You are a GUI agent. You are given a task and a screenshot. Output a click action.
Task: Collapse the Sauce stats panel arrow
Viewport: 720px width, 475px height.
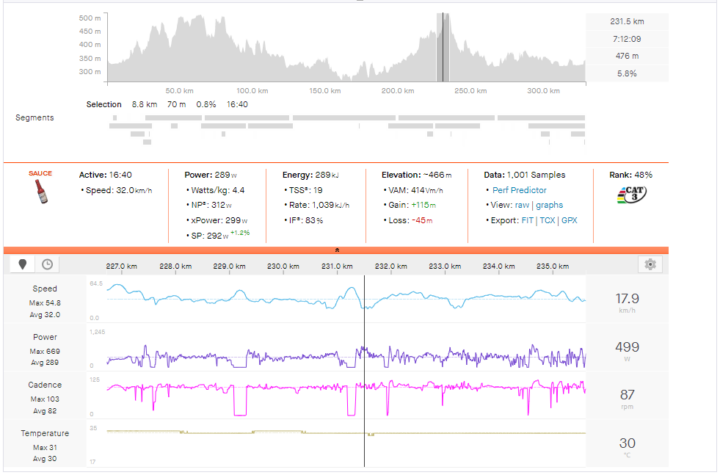click(x=337, y=250)
